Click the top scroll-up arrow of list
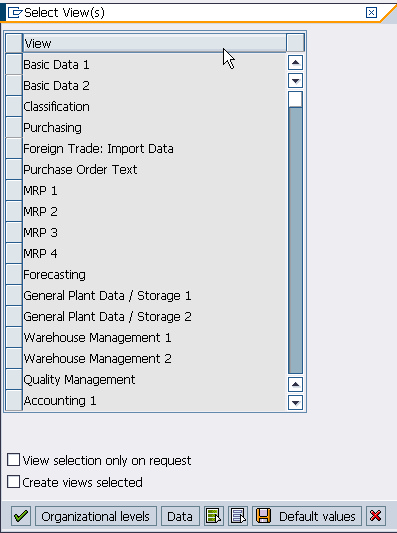Image resolution: width=397 pixels, height=533 pixels. tap(295, 63)
